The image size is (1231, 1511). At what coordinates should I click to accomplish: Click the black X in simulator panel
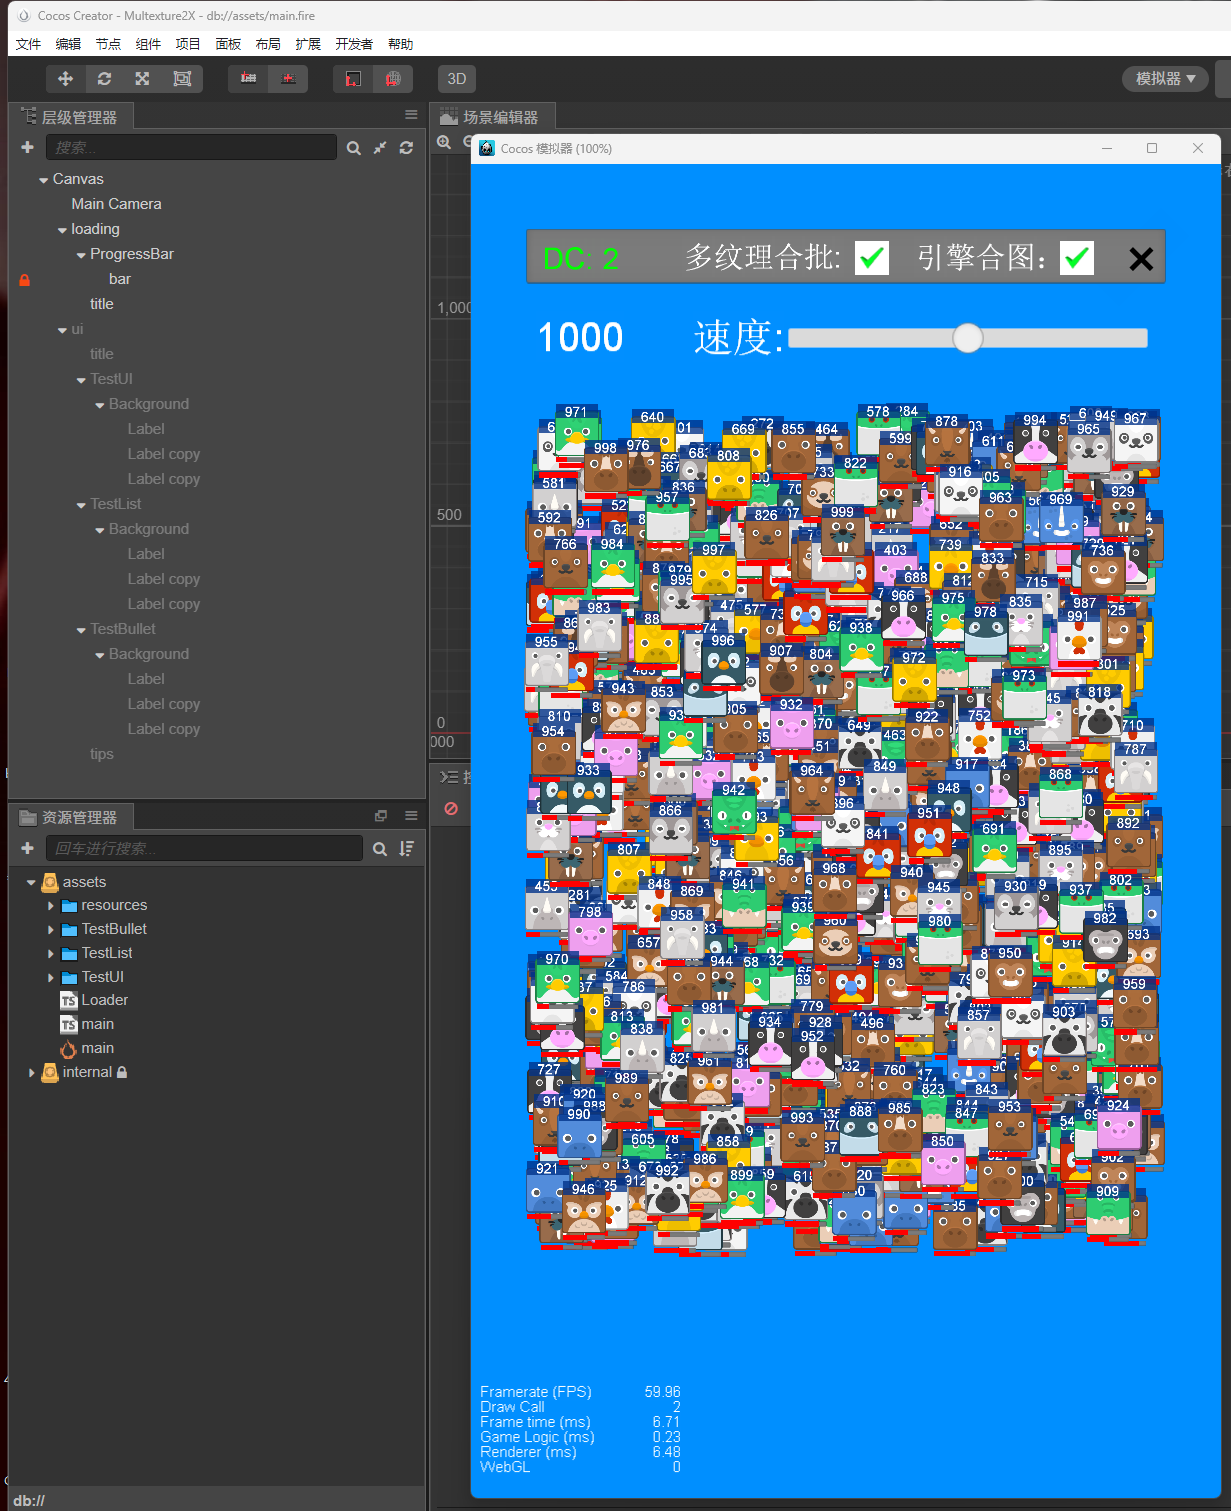pyautogui.click(x=1141, y=259)
